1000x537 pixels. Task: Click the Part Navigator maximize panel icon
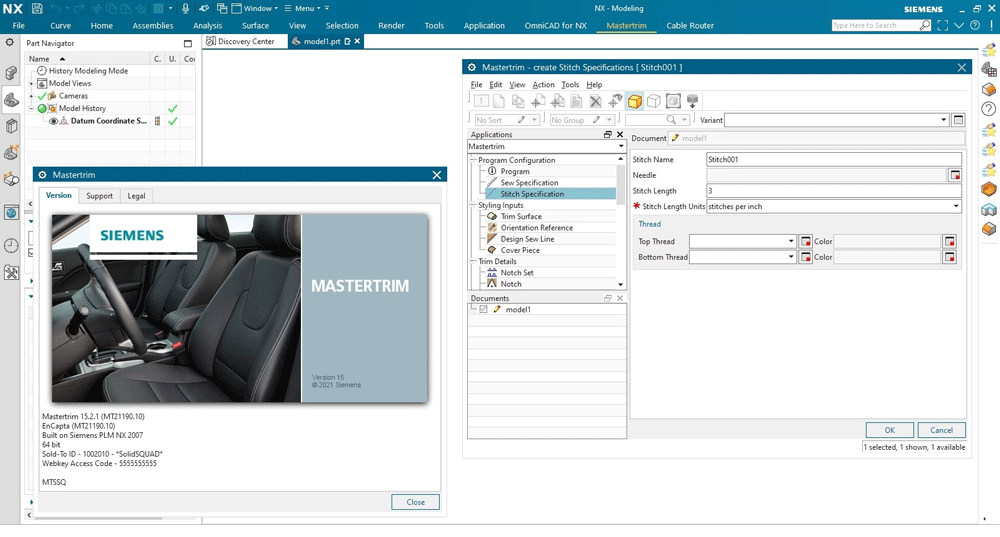coord(188,43)
